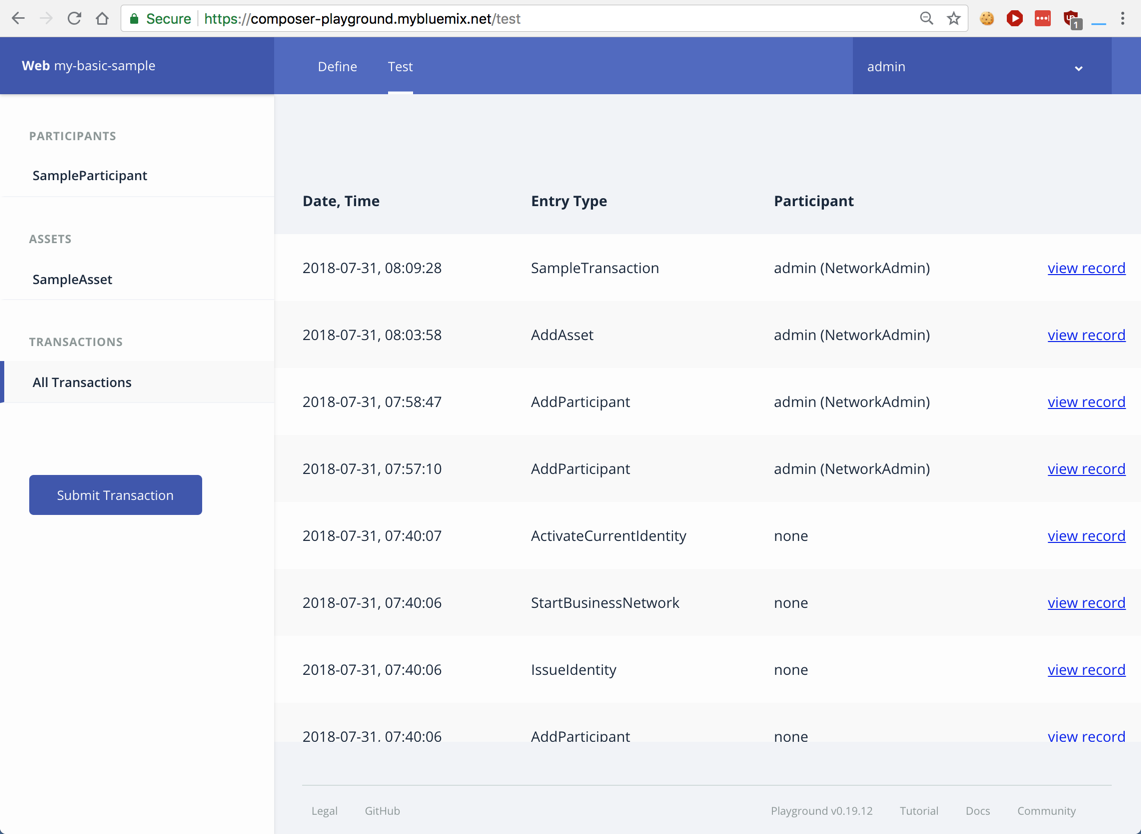Select the Test tab

pyautogui.click(x=400, y=66)
